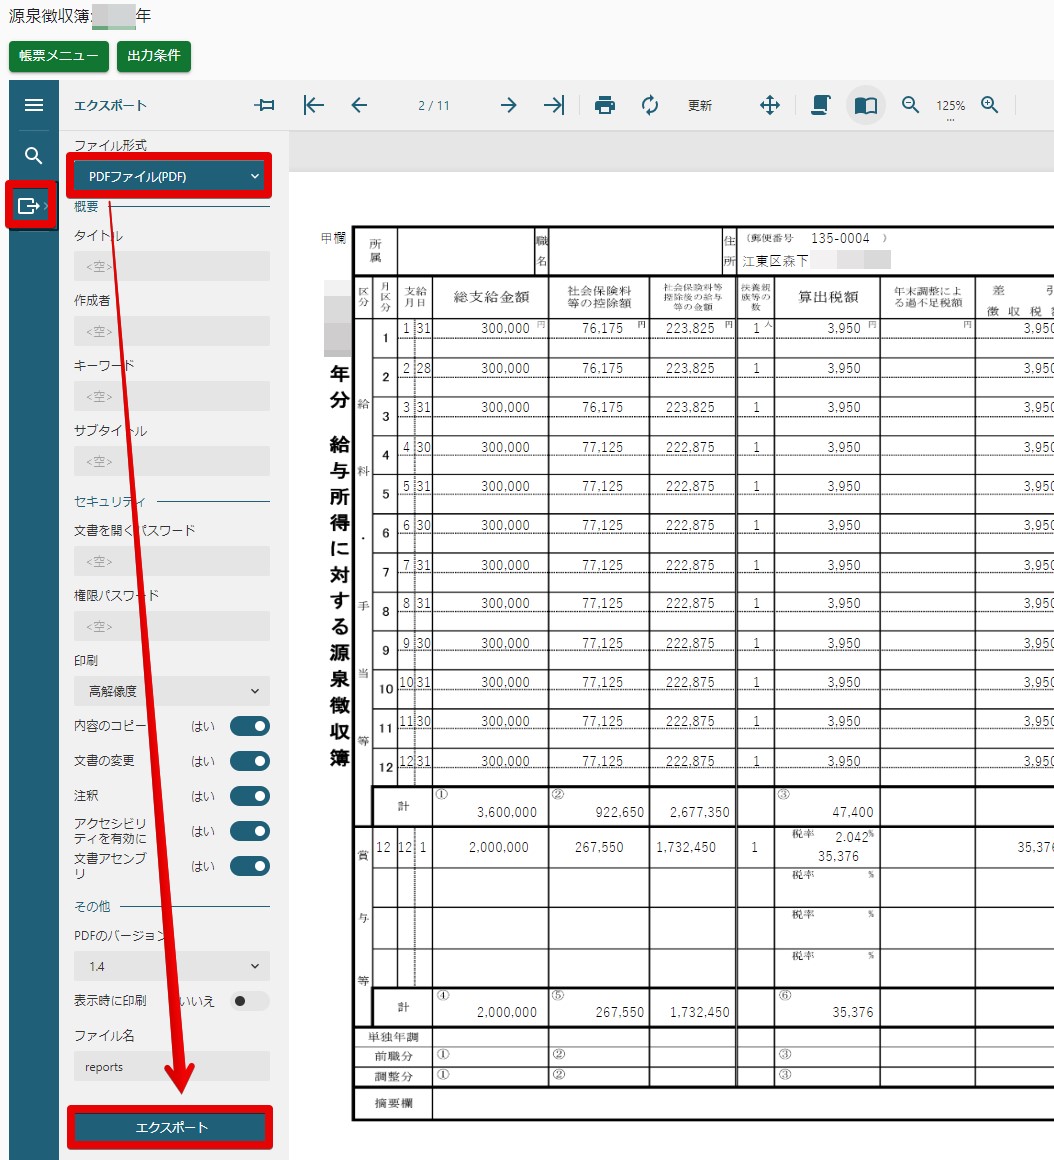Switch to continuous page view icon

click(820, 105)
